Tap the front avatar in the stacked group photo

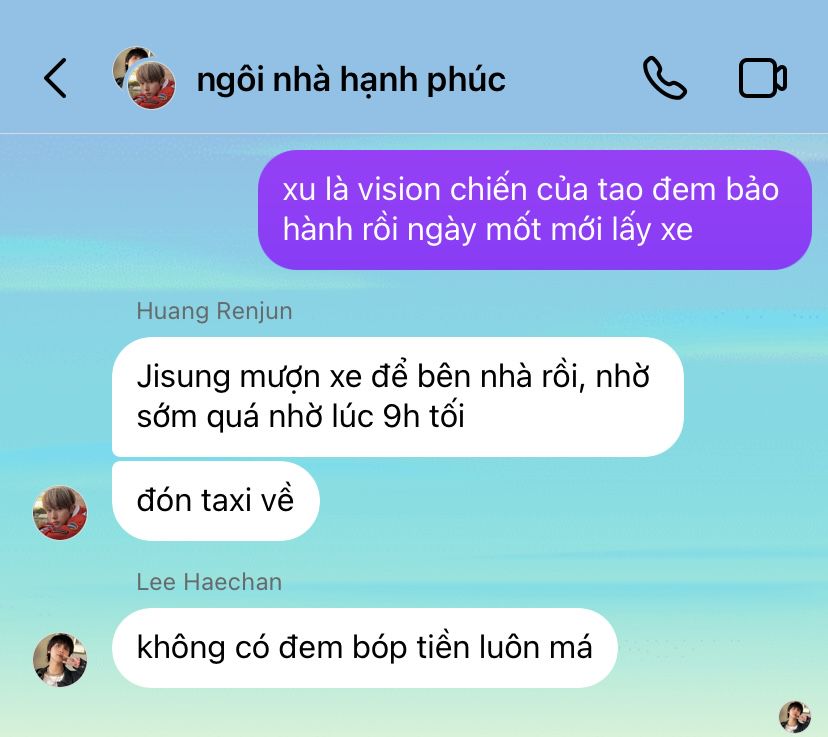pos(152,86)
